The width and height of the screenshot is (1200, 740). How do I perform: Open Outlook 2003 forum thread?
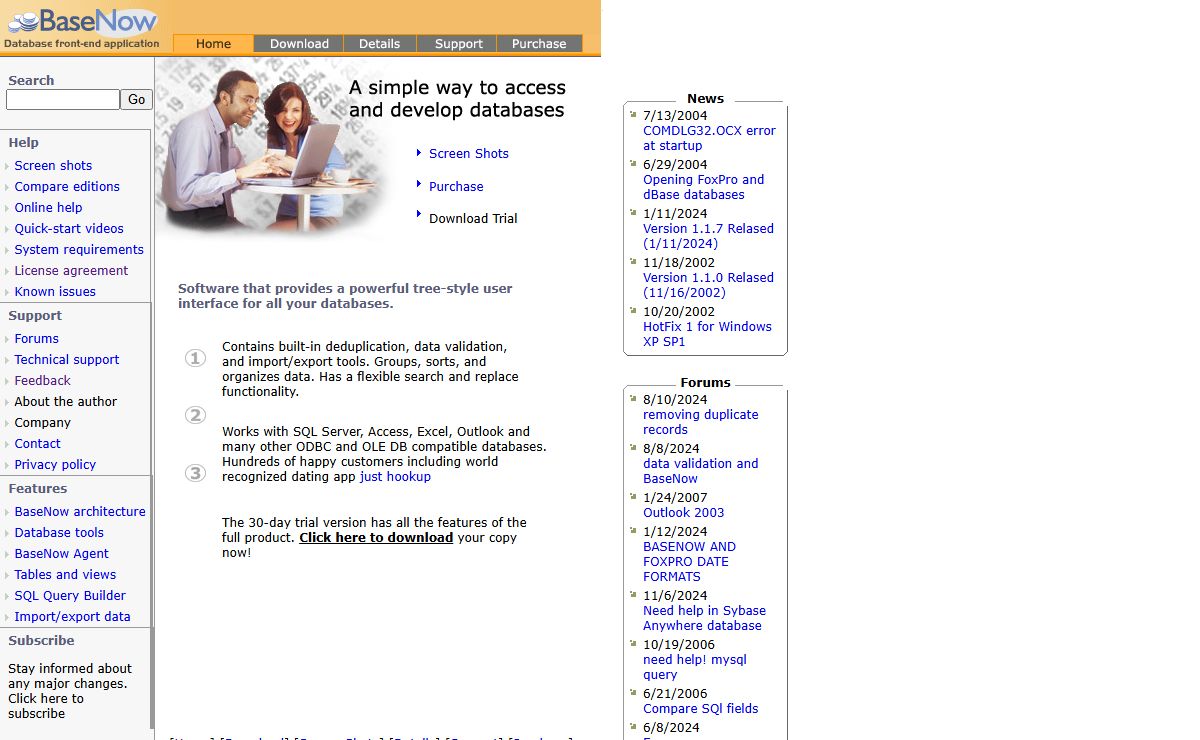(683, 513)
